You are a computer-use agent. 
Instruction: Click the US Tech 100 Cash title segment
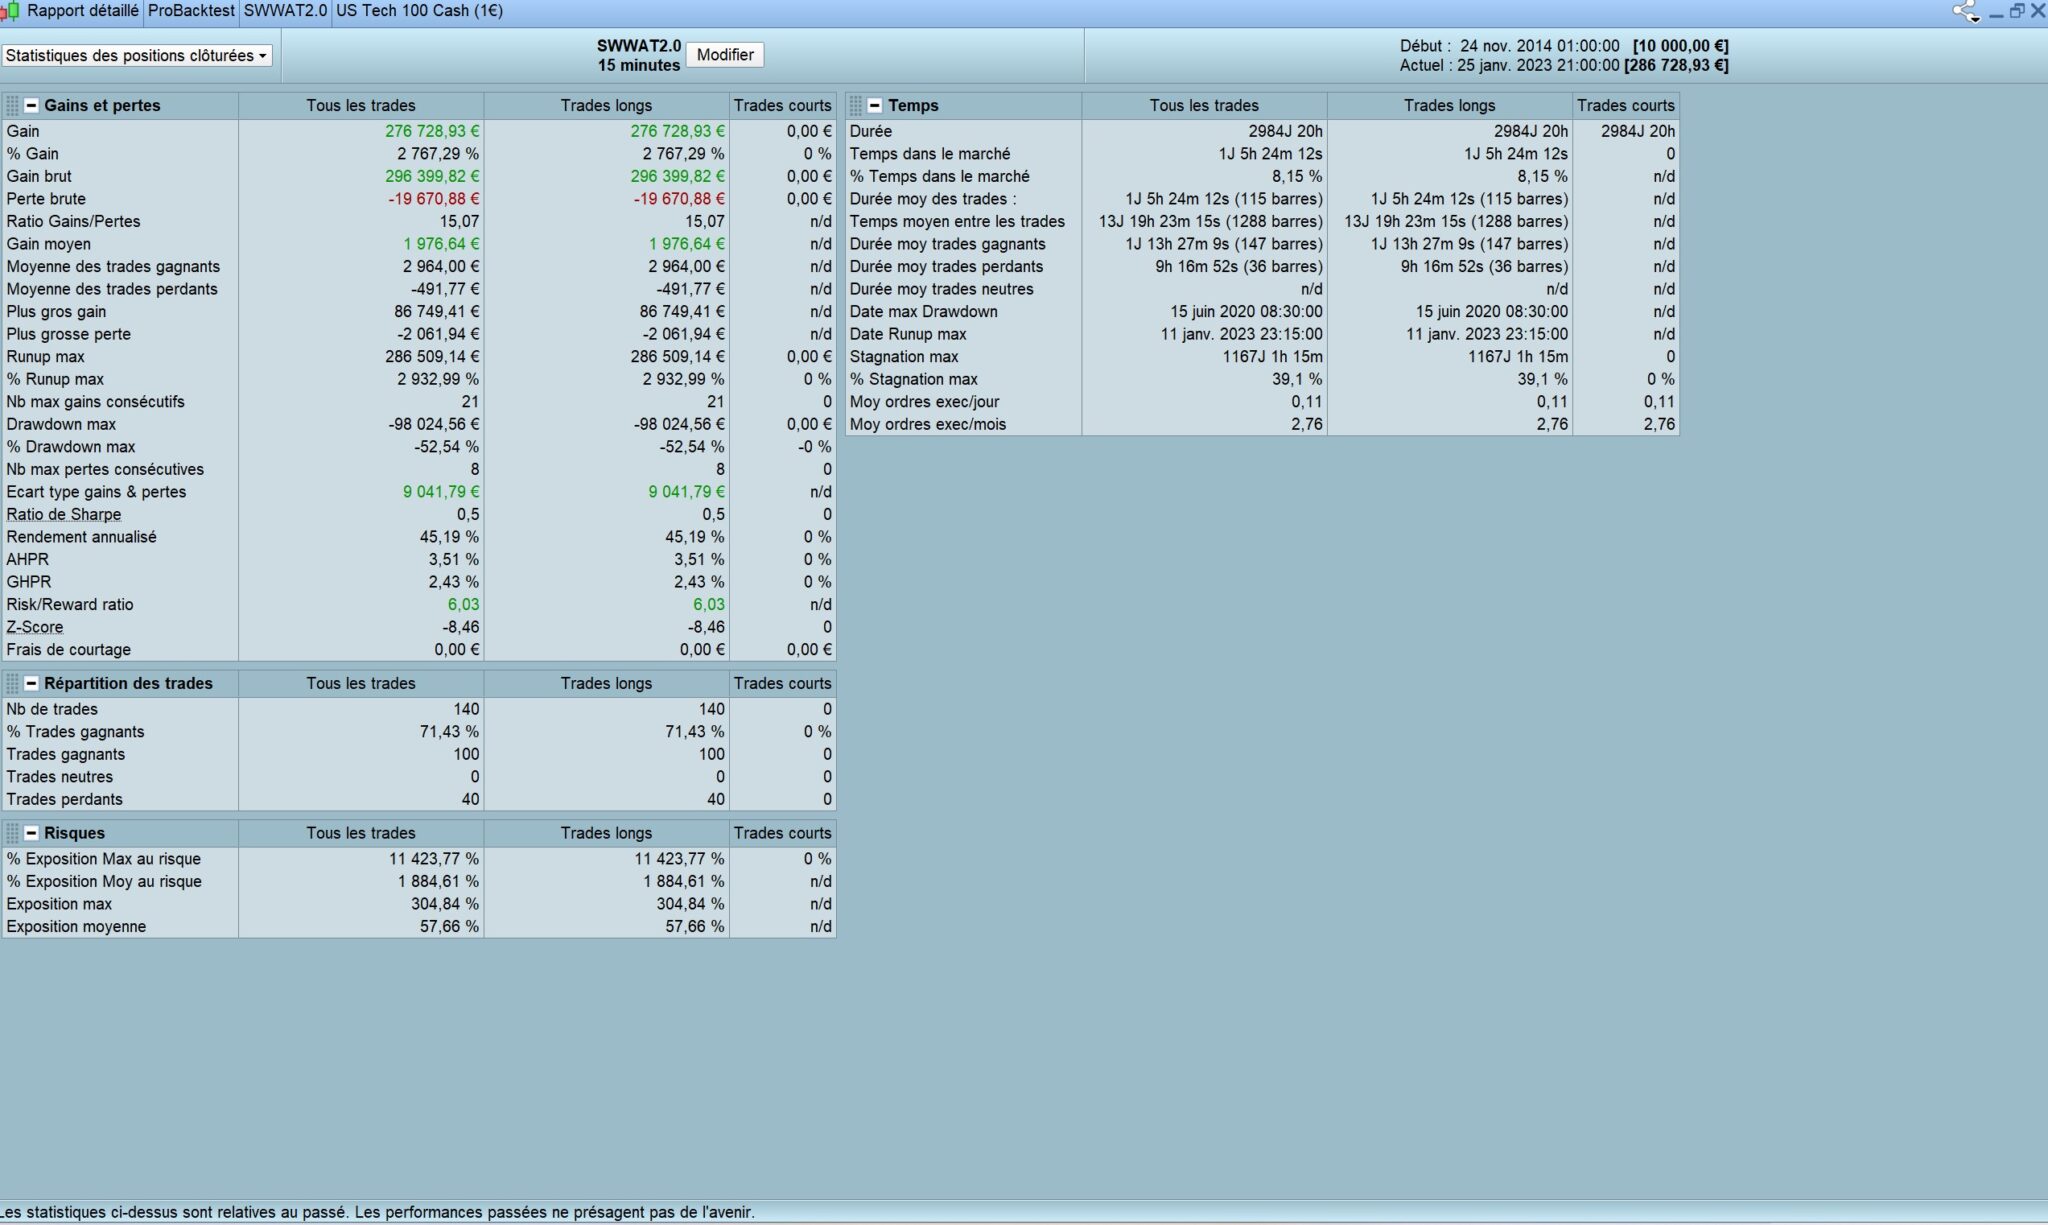tap(419, 11)
